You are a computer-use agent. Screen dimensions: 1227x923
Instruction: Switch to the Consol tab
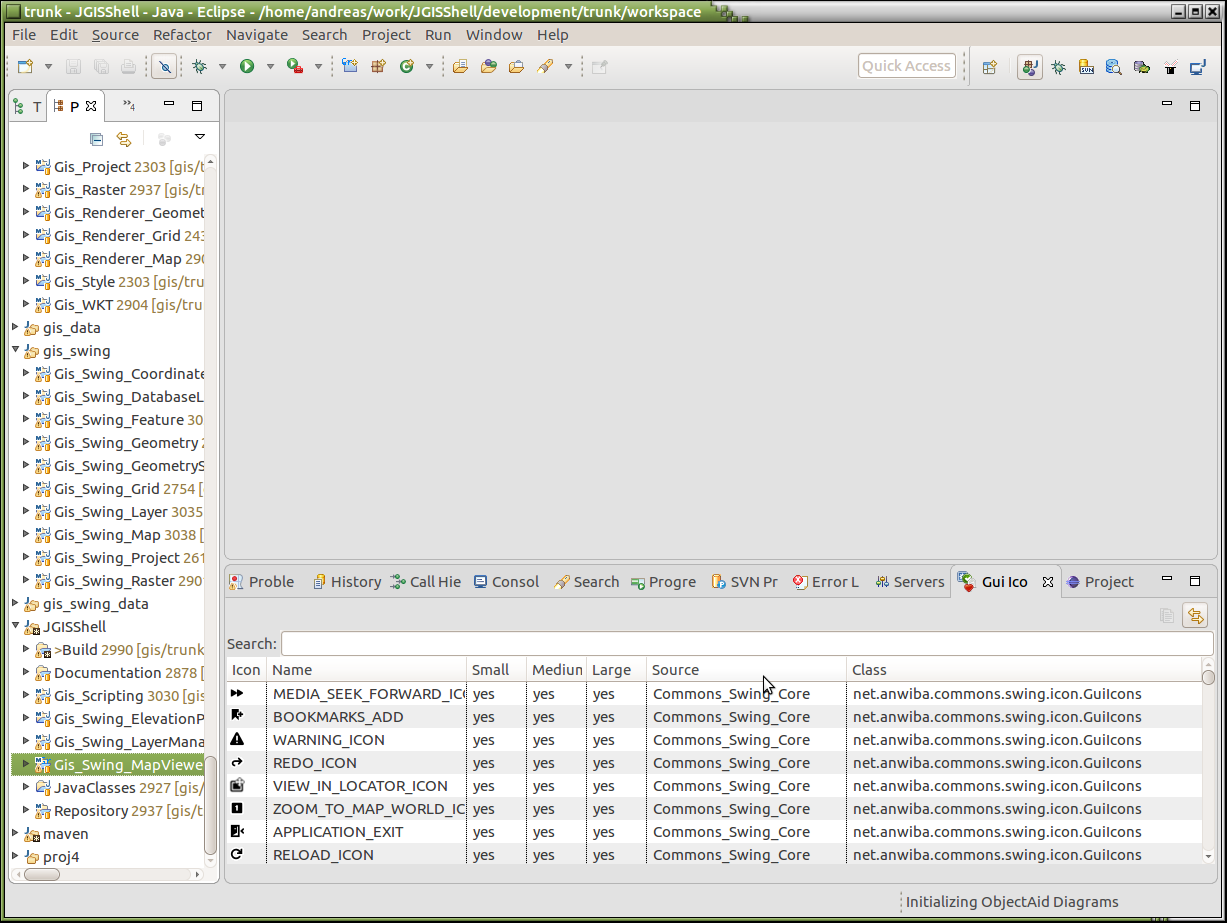(507, 582)
